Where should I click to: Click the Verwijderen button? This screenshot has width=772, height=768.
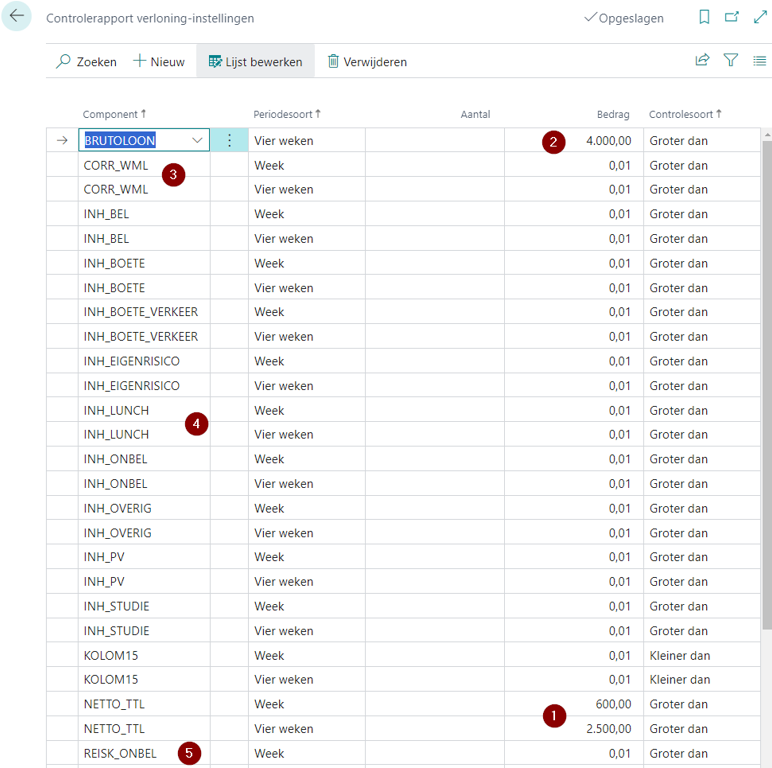(x=366, y=62)
